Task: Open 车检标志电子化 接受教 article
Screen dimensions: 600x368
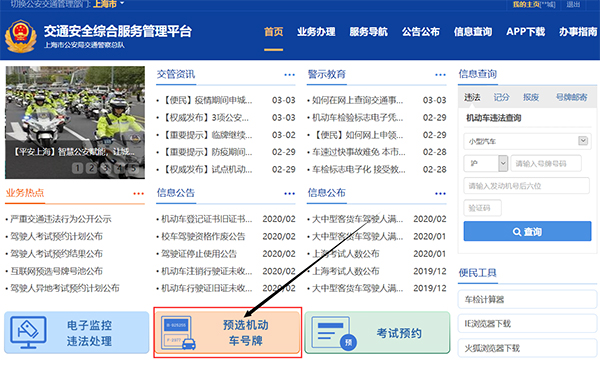Action: click(359, 169)
